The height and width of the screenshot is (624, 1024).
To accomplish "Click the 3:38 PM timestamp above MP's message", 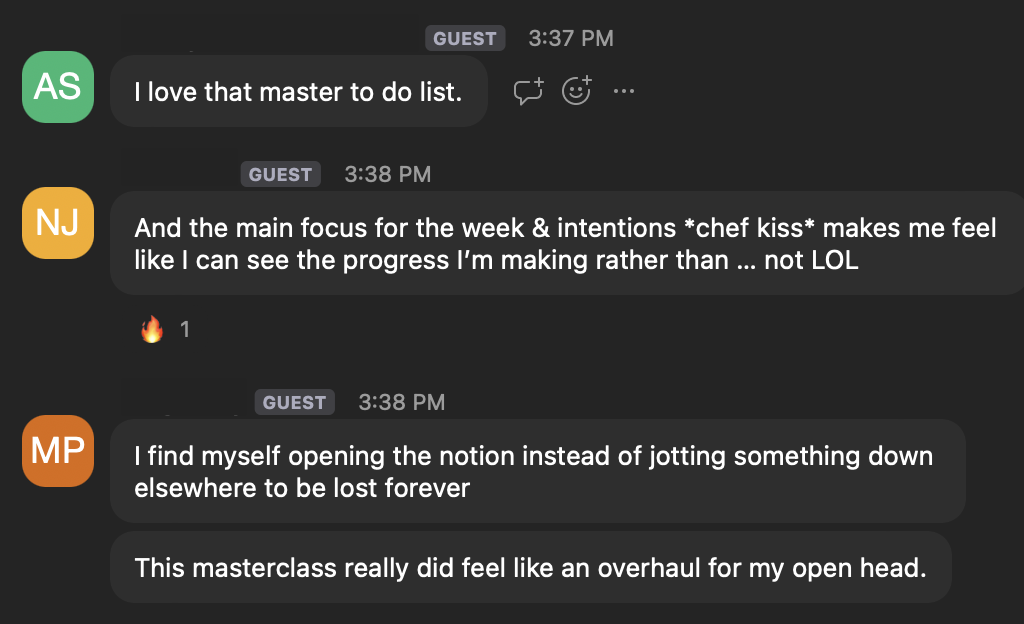I will point(402,403).
